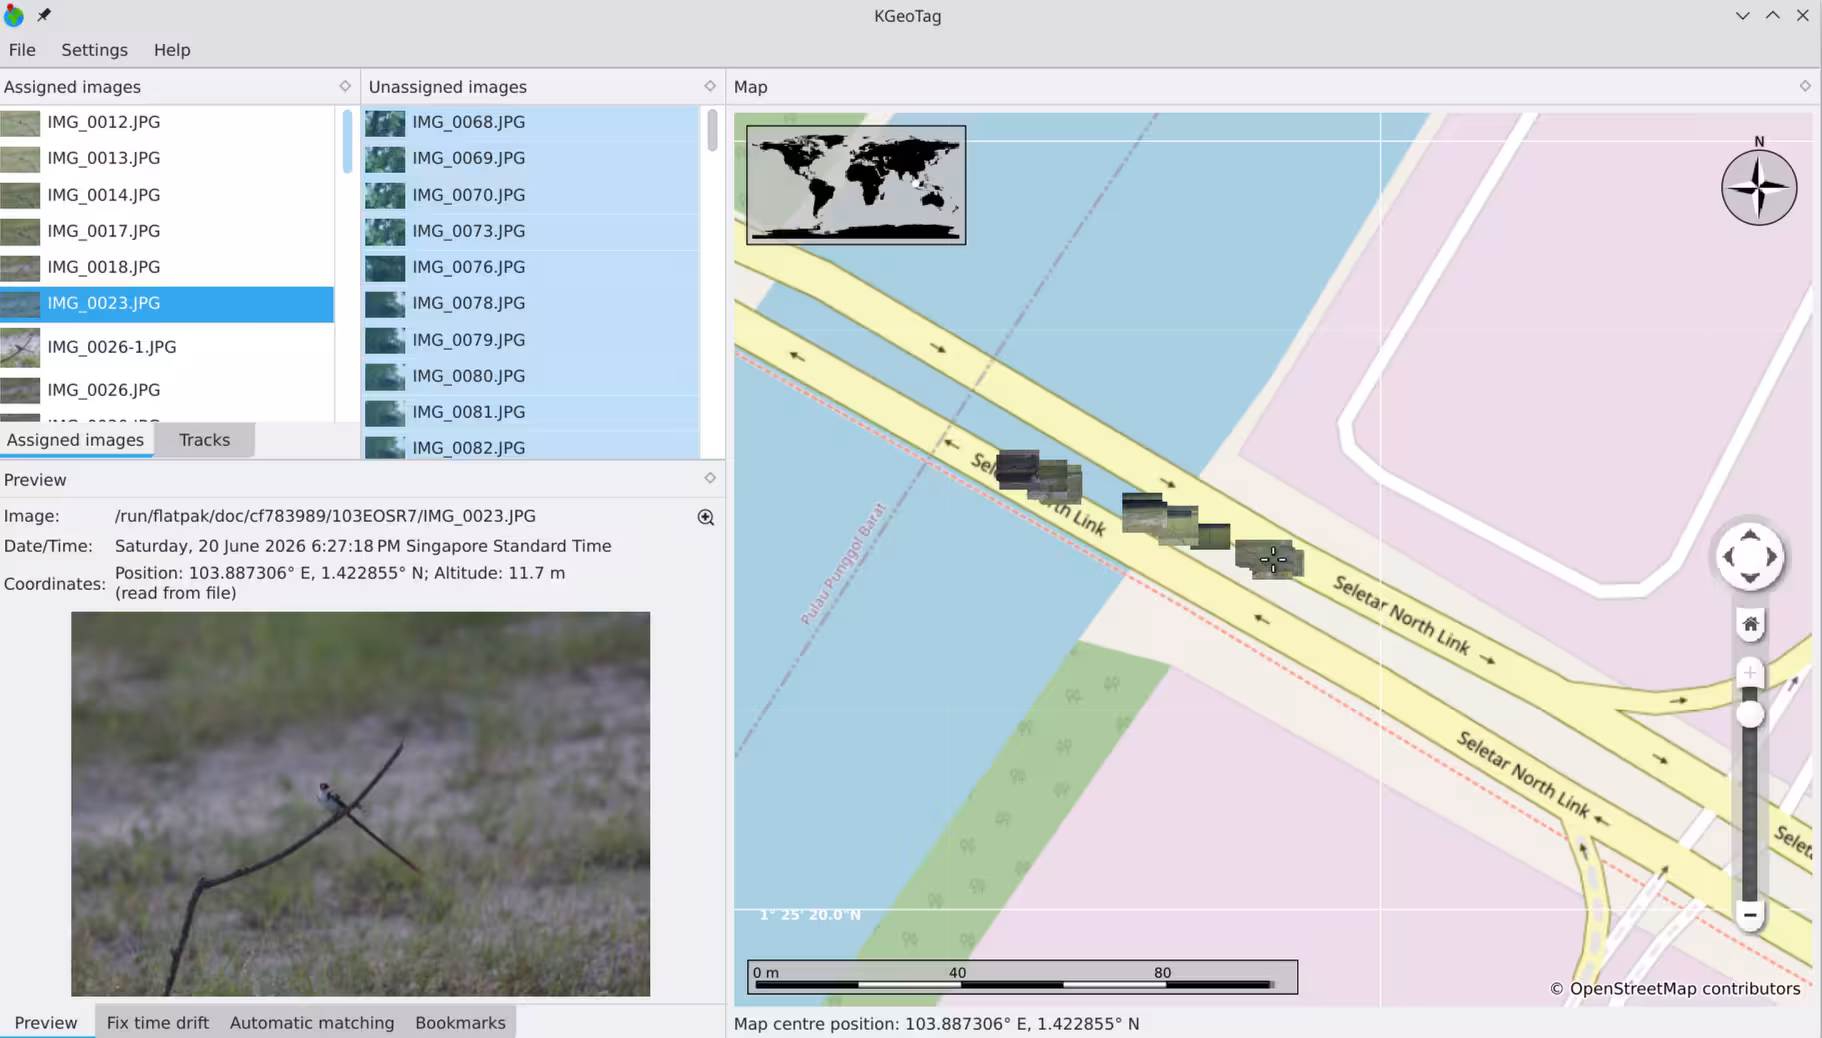Viewport: 1822px width, 1038px height.
Task: Open the Settings menu
Action: pos(94,50)
